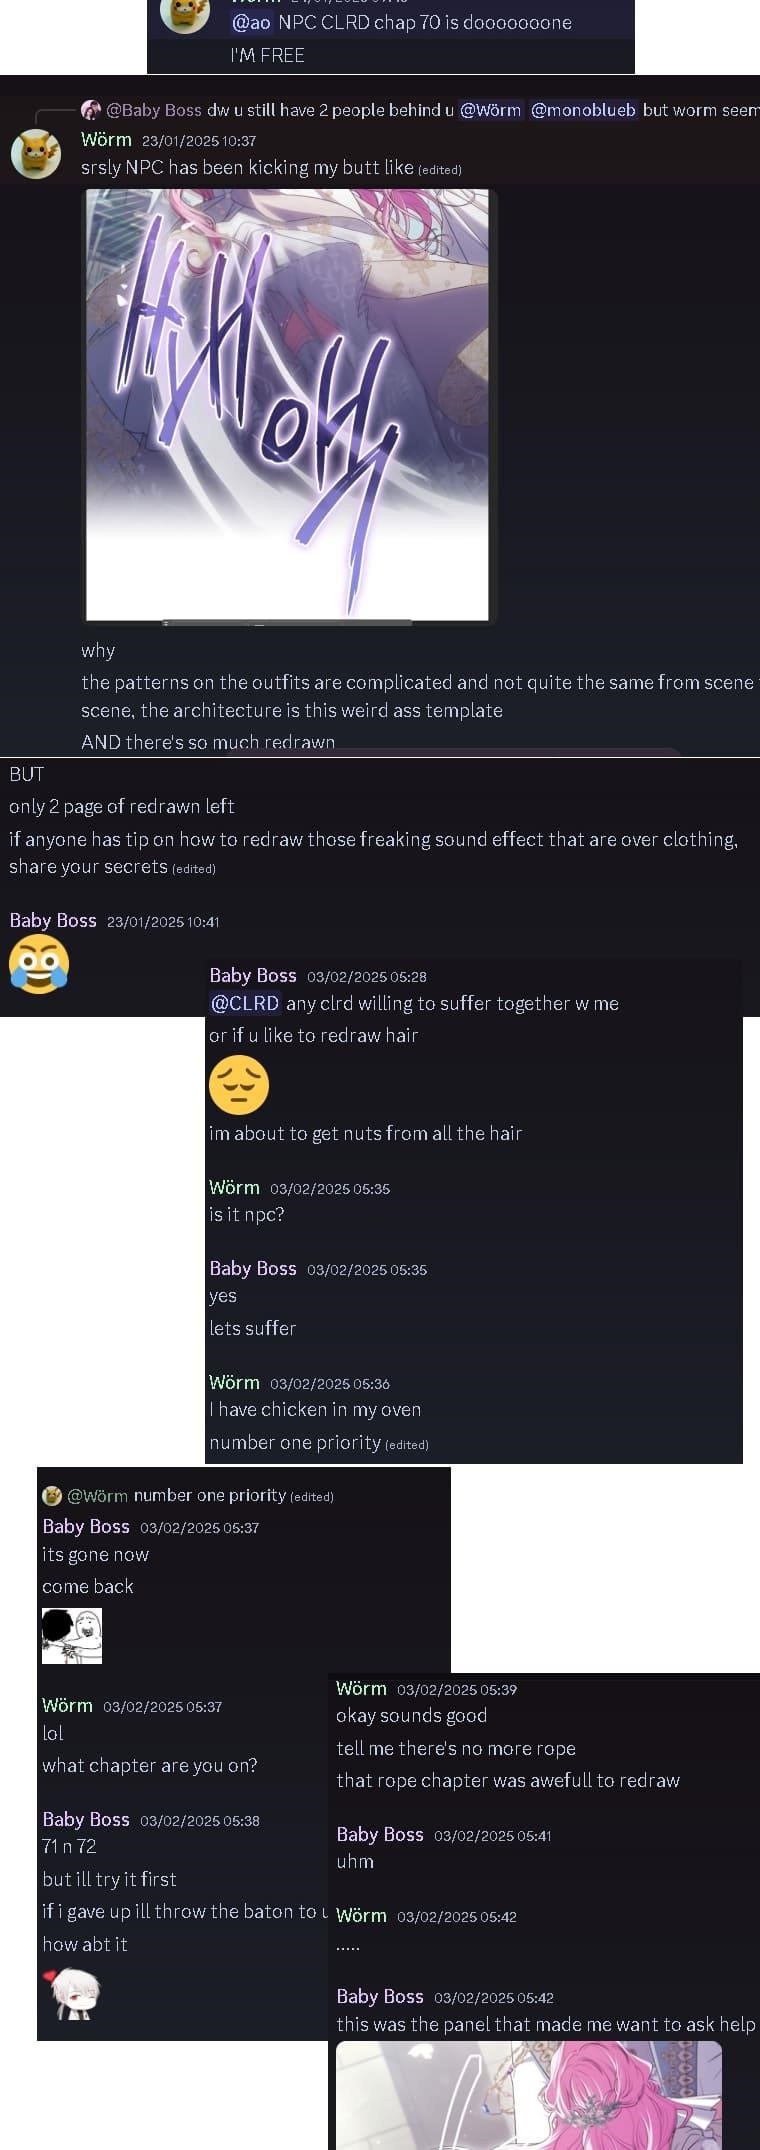Click the Pikachu avatar at the very top
Image resolution: width=760 pixels, height=2150 pixels.
tap(186, 14)
